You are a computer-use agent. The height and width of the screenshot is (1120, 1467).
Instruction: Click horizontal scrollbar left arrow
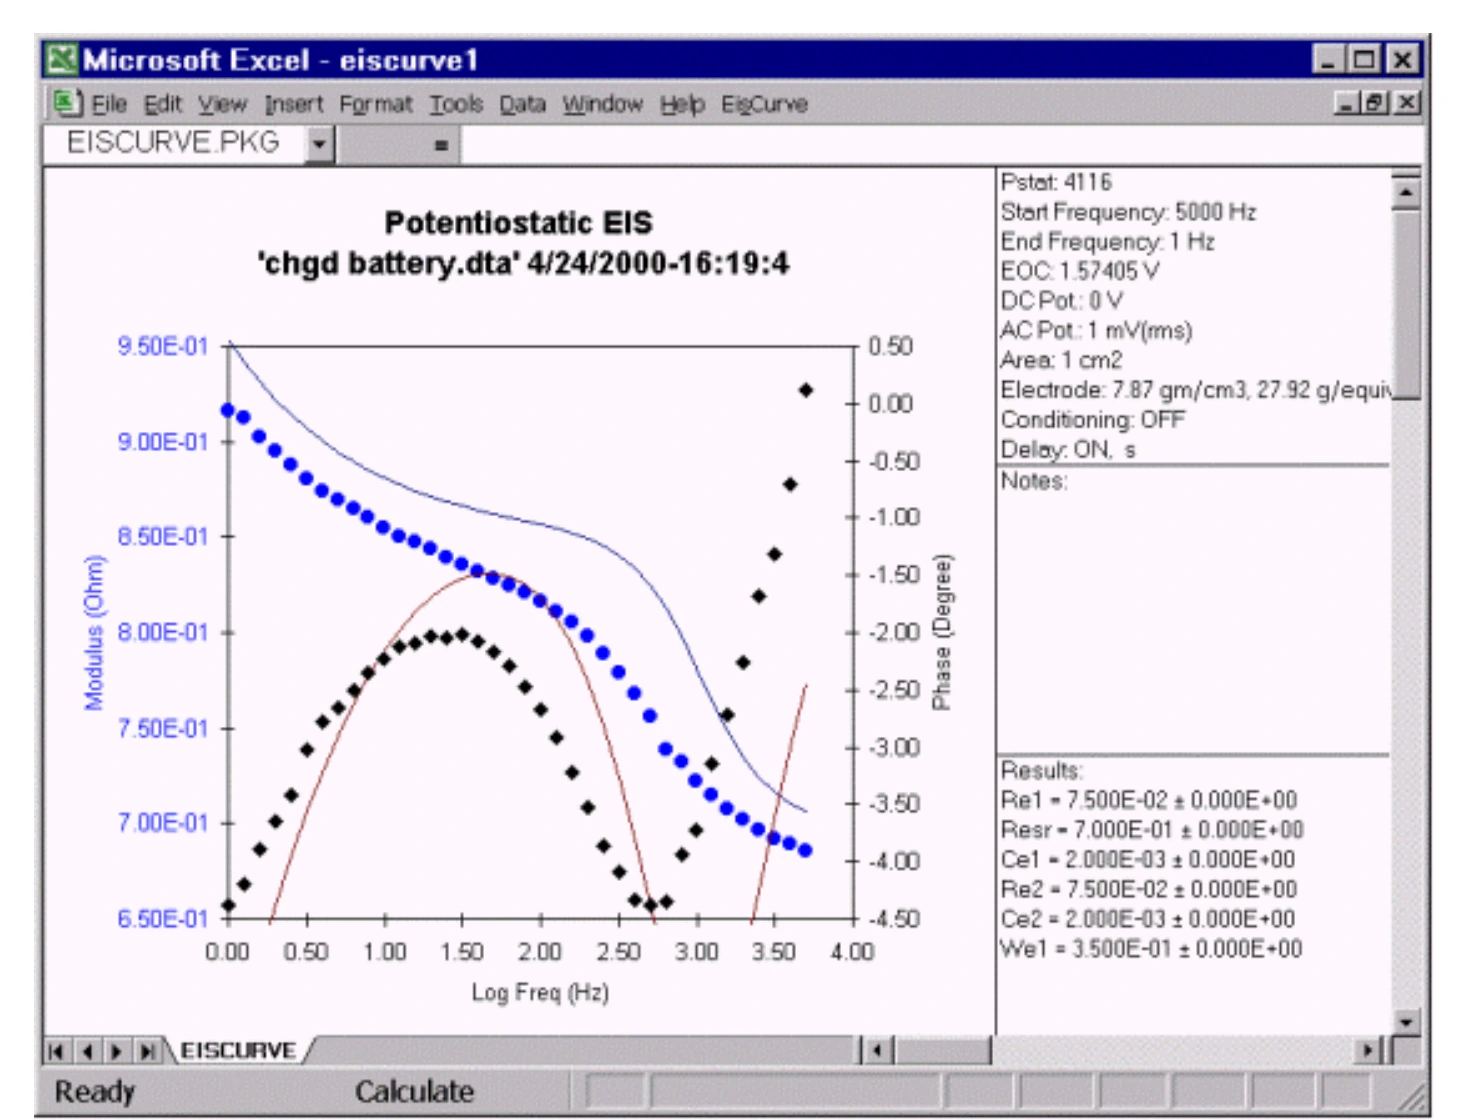[878, 1050]
